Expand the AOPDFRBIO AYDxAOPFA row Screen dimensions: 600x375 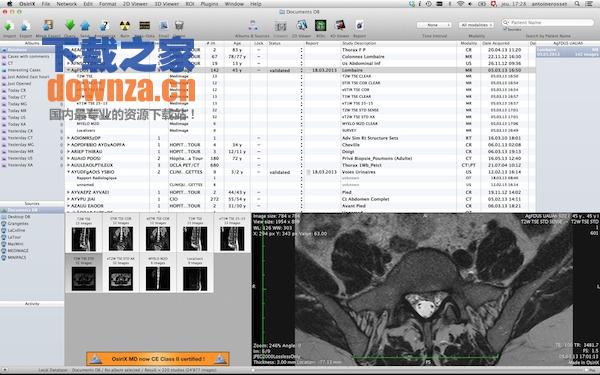point(68,145)
